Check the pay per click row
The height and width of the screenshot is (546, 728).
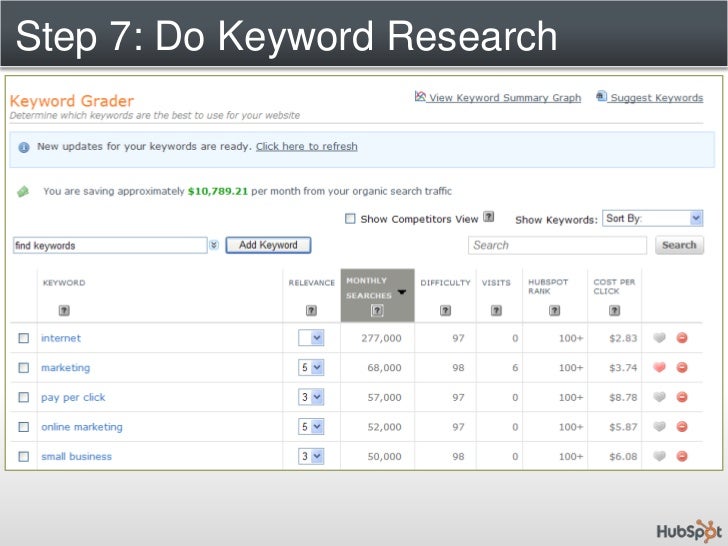[24, 397]
